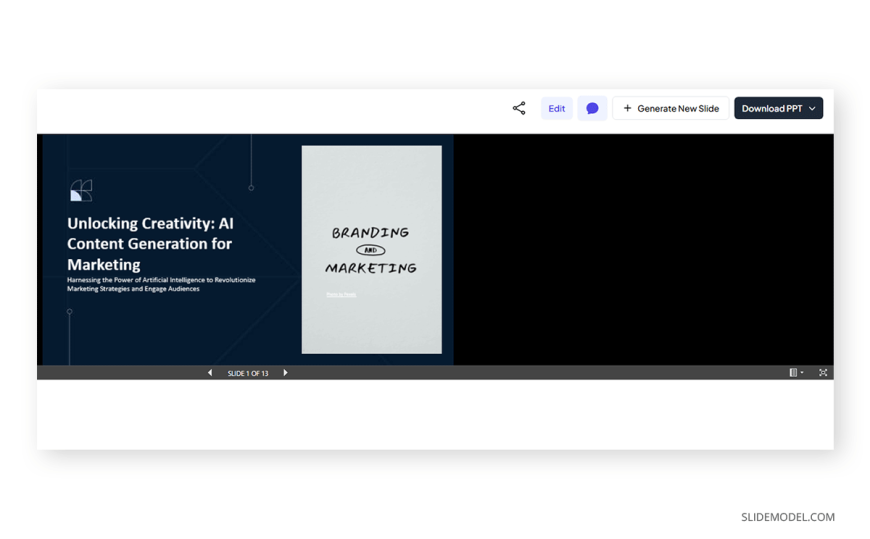
Task: Open the slide view options menu icon
Action: click(796, 372)
